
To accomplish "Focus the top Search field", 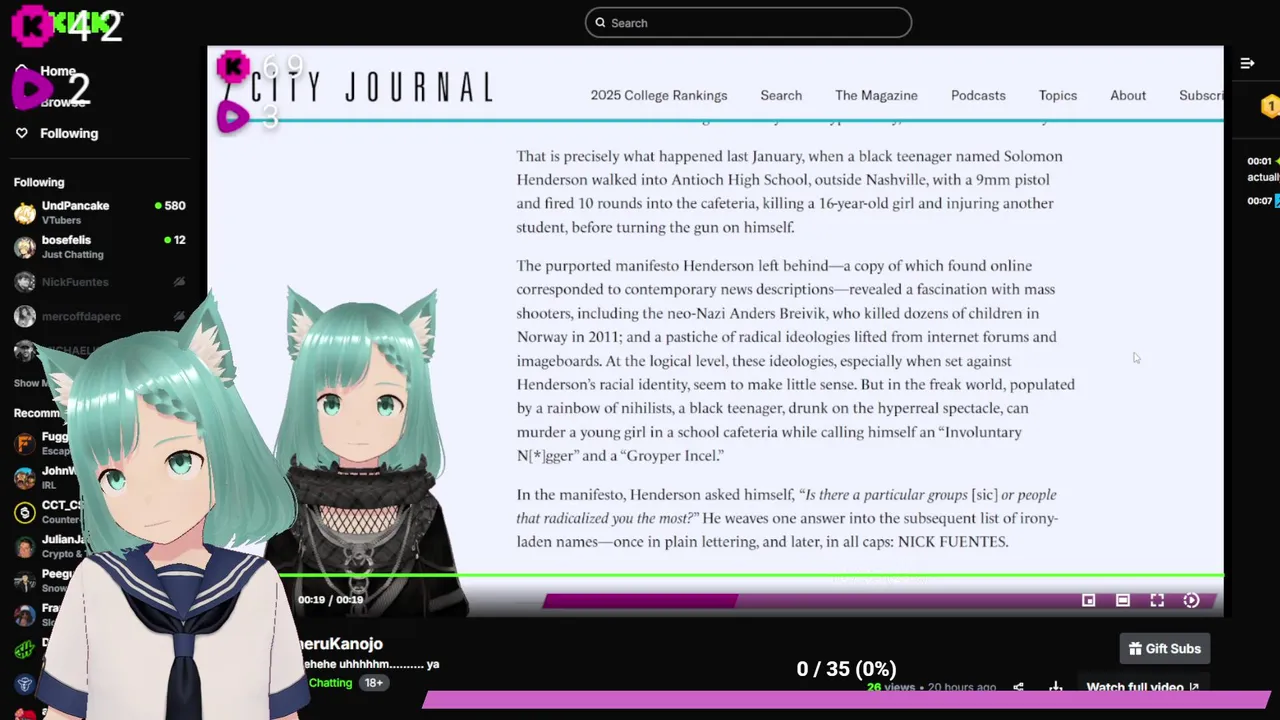I will (748, 22).
